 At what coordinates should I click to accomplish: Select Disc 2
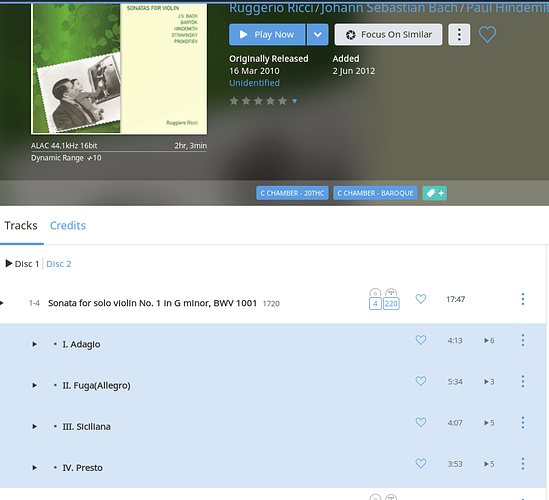[59, 264]
